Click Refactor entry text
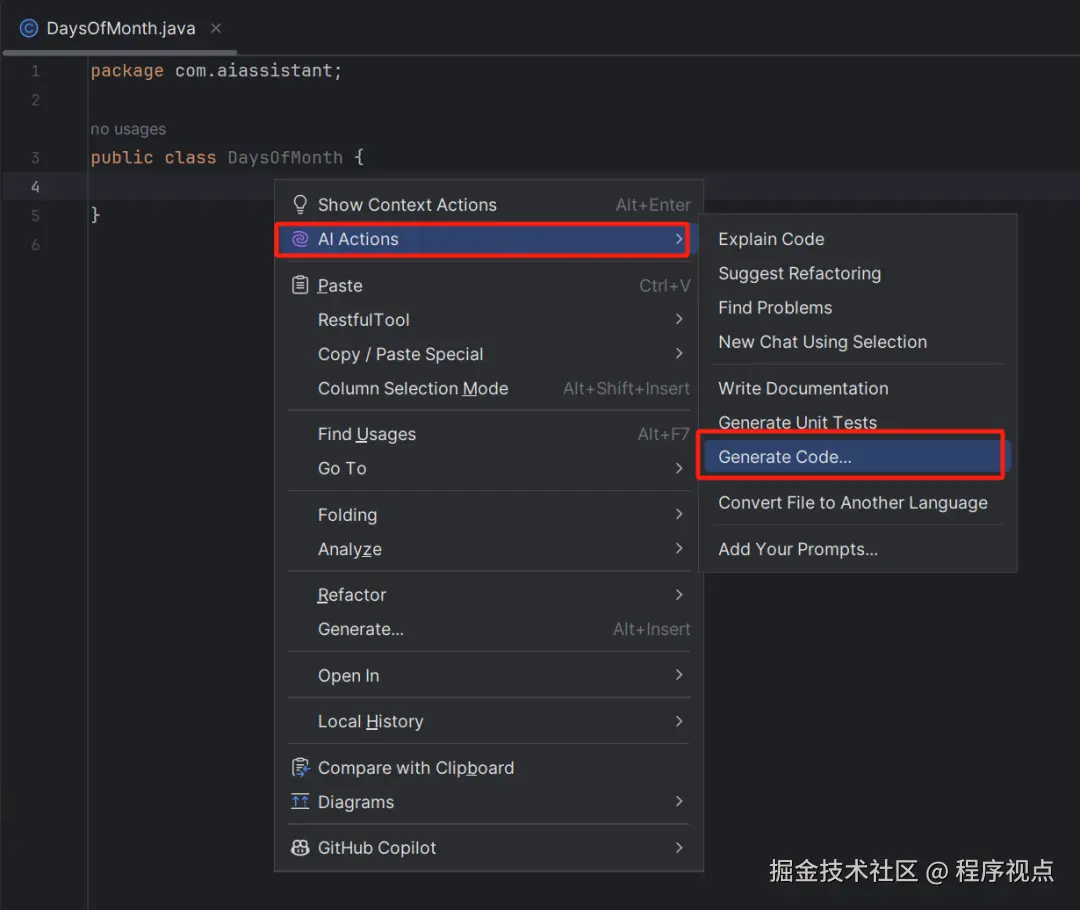Image resolution: width=1080 pixels, height=910 pixels. [351, 595]
